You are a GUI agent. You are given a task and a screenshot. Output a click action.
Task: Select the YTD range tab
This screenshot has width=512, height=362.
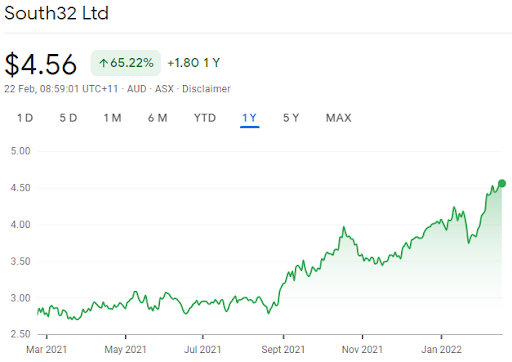205,118
